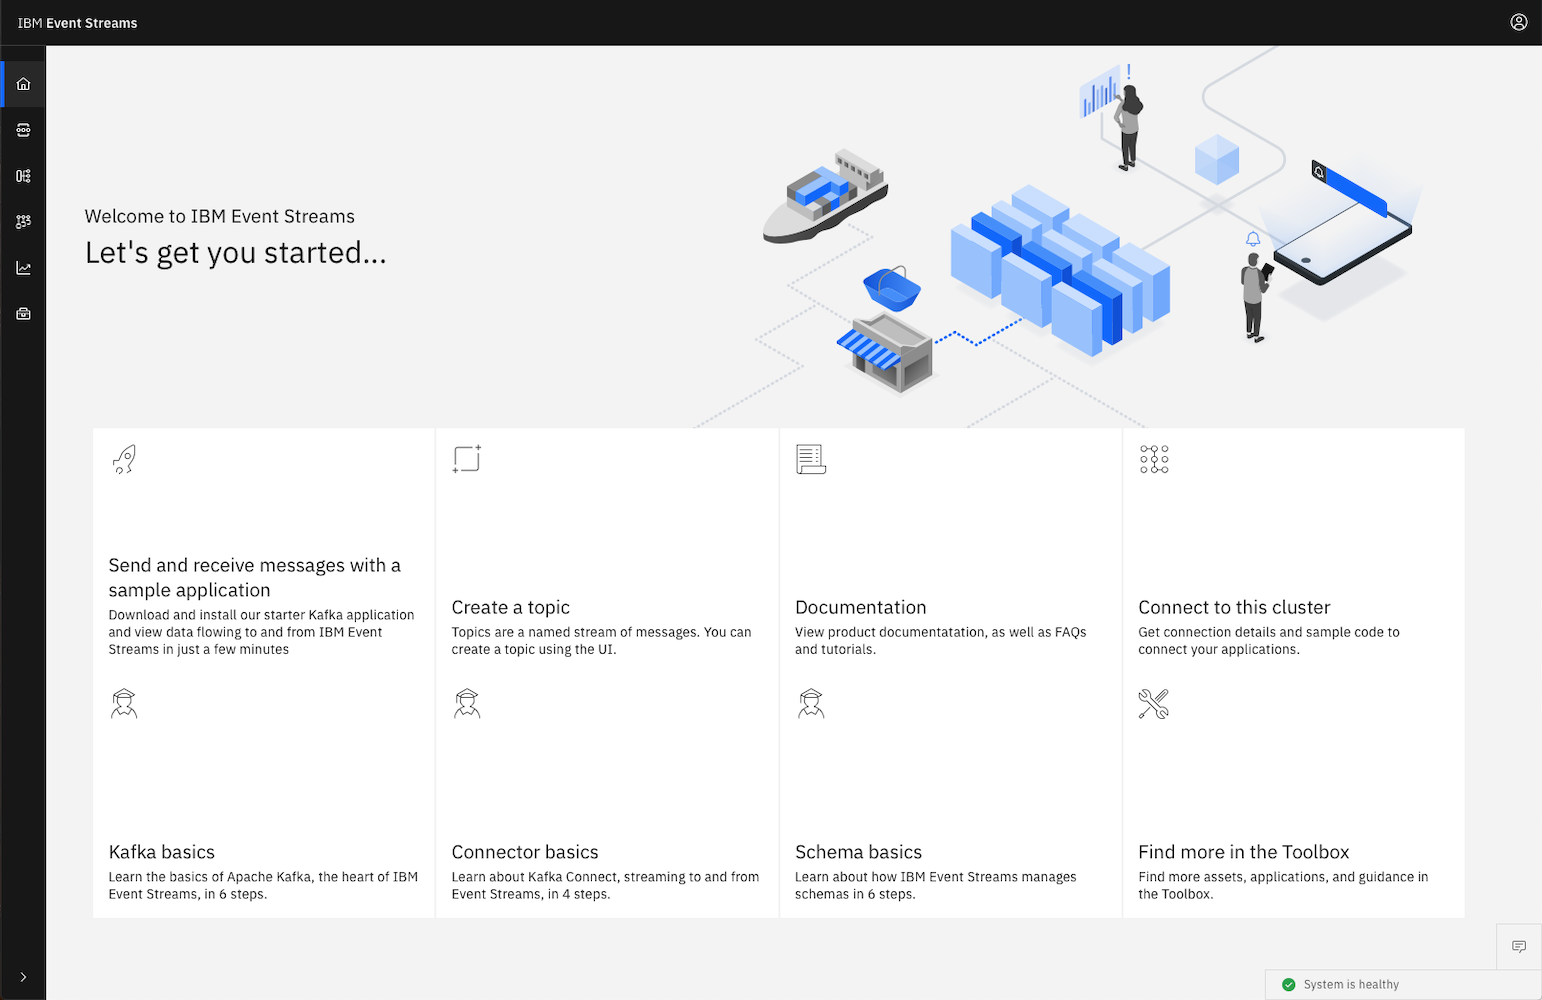Click the graduate icon above Schema basics
This screenshot has width=1542, height=1000.
point(811,704)
